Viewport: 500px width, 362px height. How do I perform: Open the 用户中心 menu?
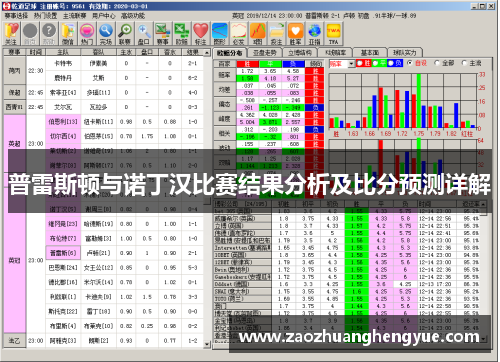(x=104, y=16)
